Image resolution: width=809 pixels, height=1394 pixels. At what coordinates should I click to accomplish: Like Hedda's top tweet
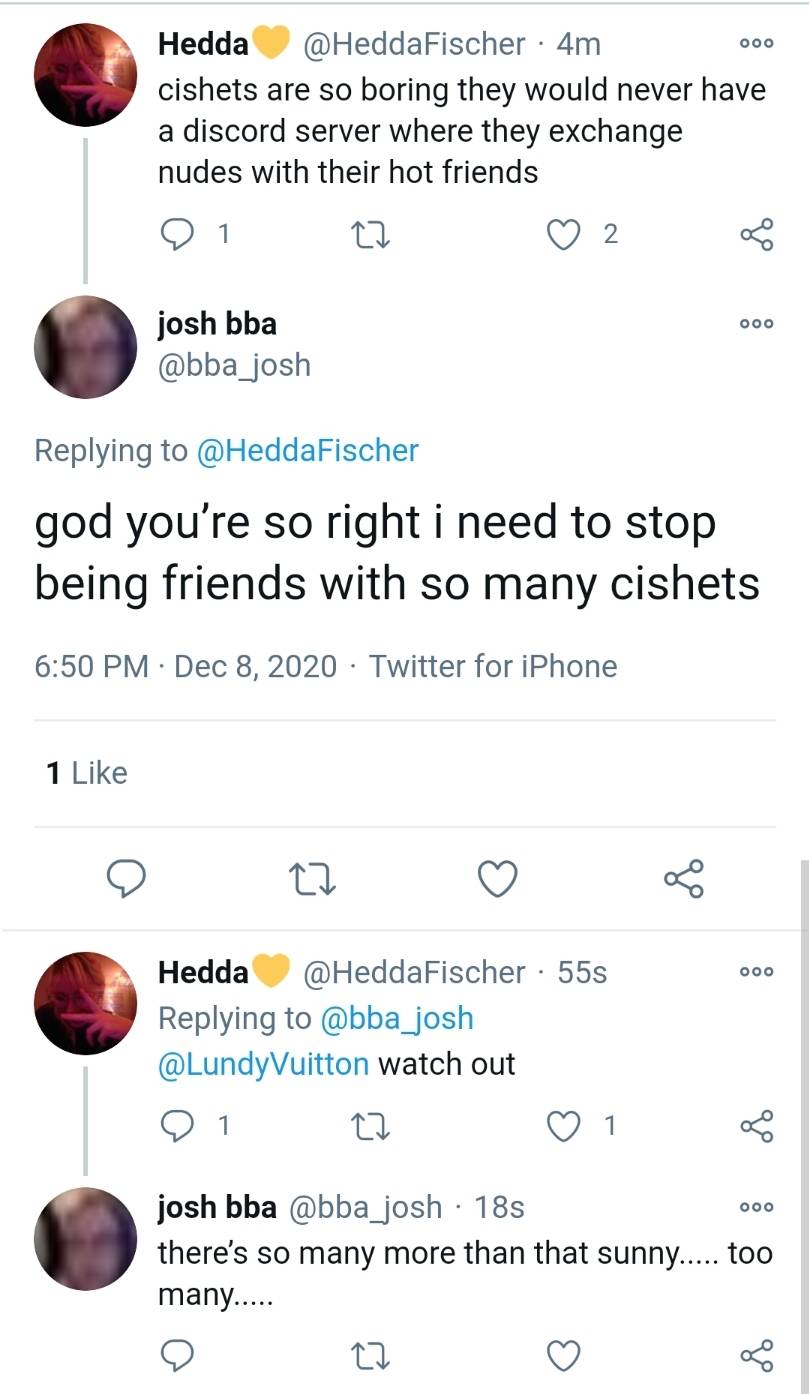564,234
